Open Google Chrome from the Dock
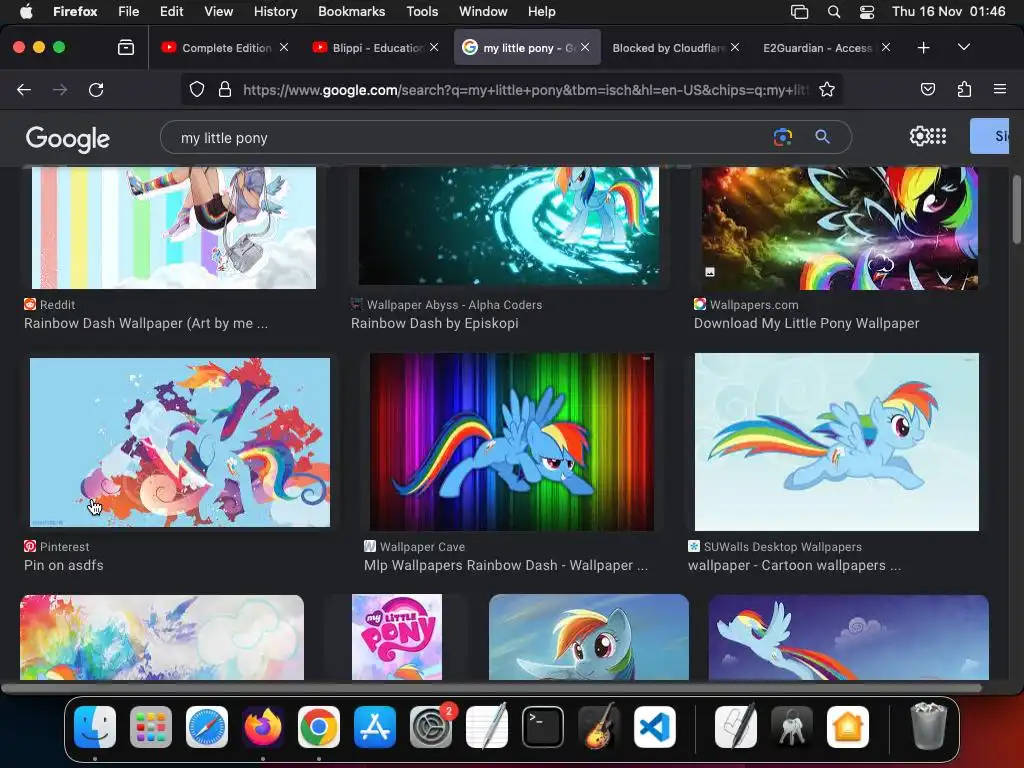 point(319,727)
